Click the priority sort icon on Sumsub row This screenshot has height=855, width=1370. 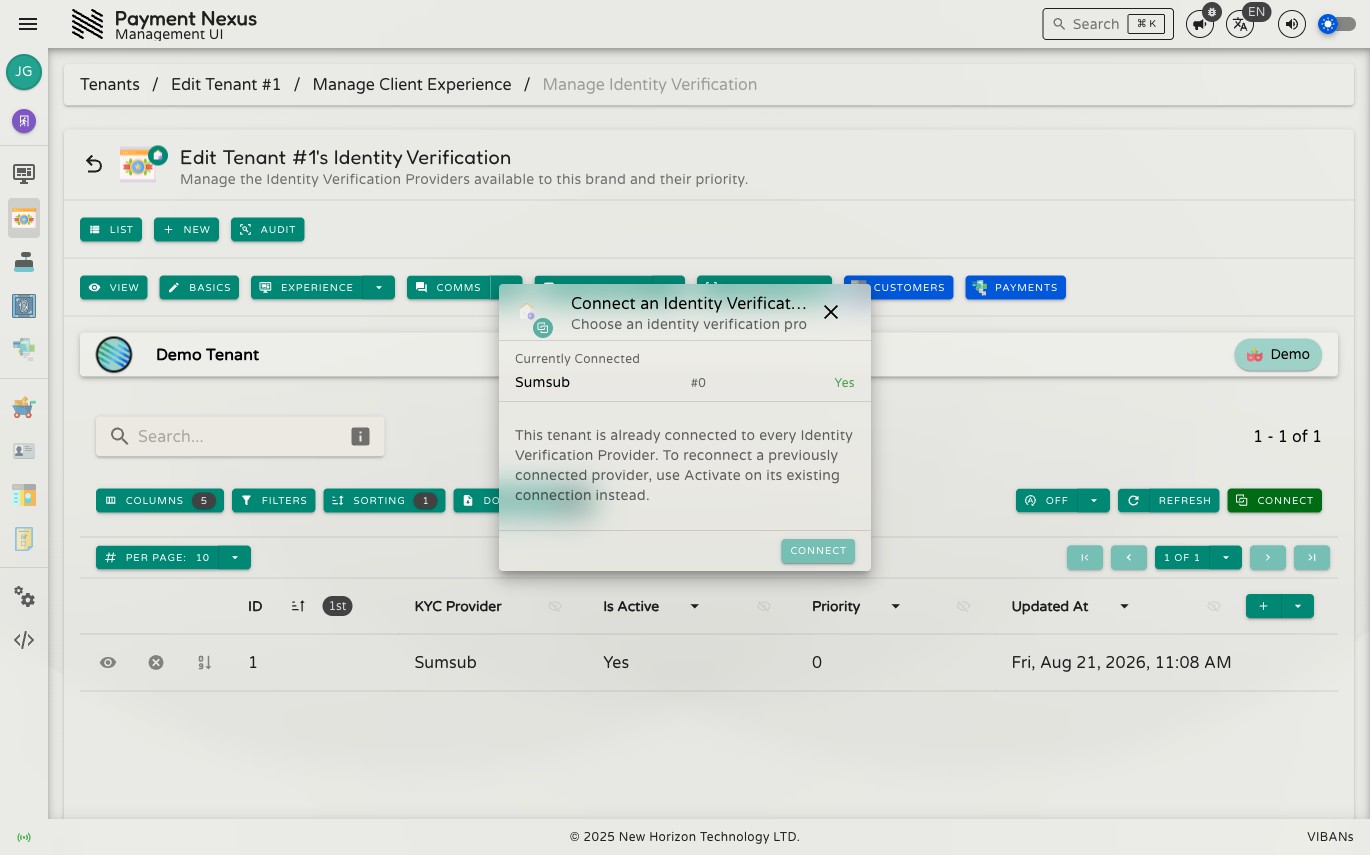click(204, 662)
